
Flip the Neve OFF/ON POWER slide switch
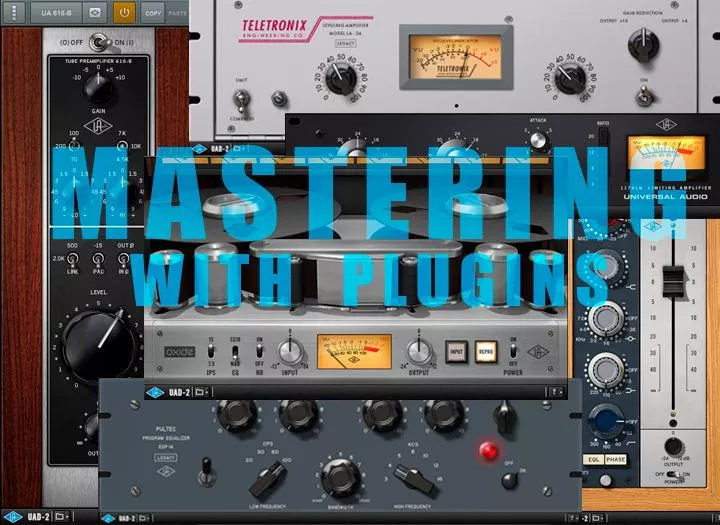673,474
